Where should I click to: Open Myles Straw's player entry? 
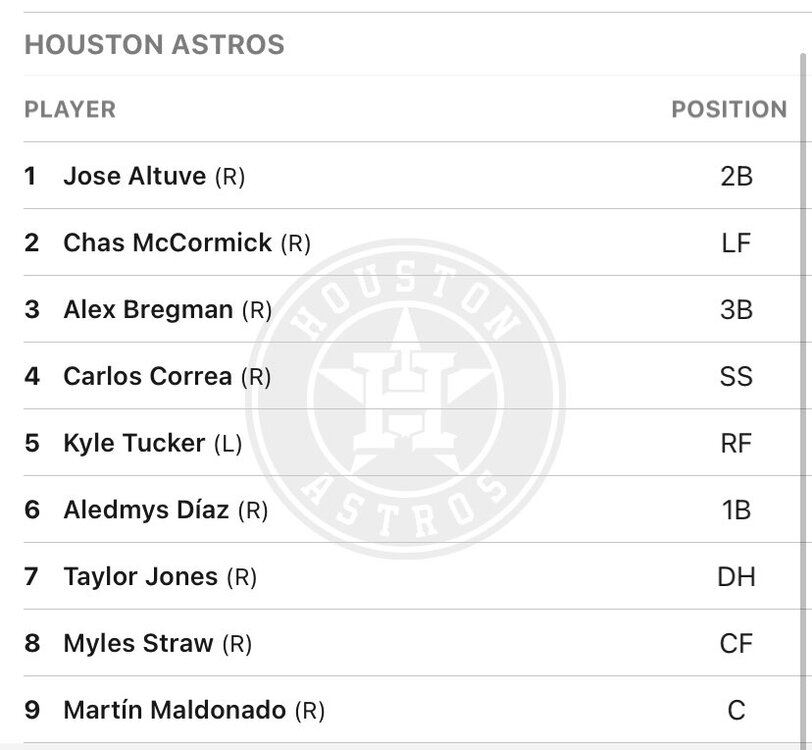tap(138, 643)
